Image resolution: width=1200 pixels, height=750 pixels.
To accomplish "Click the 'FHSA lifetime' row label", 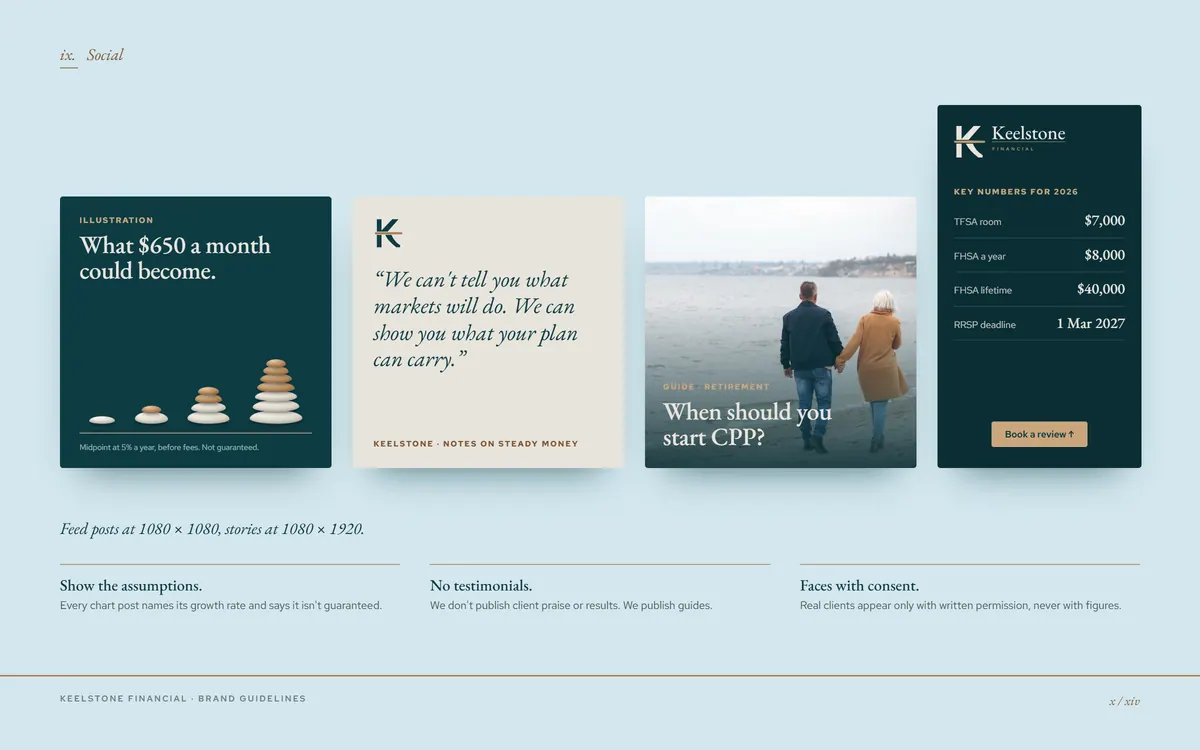I will 983,290.
